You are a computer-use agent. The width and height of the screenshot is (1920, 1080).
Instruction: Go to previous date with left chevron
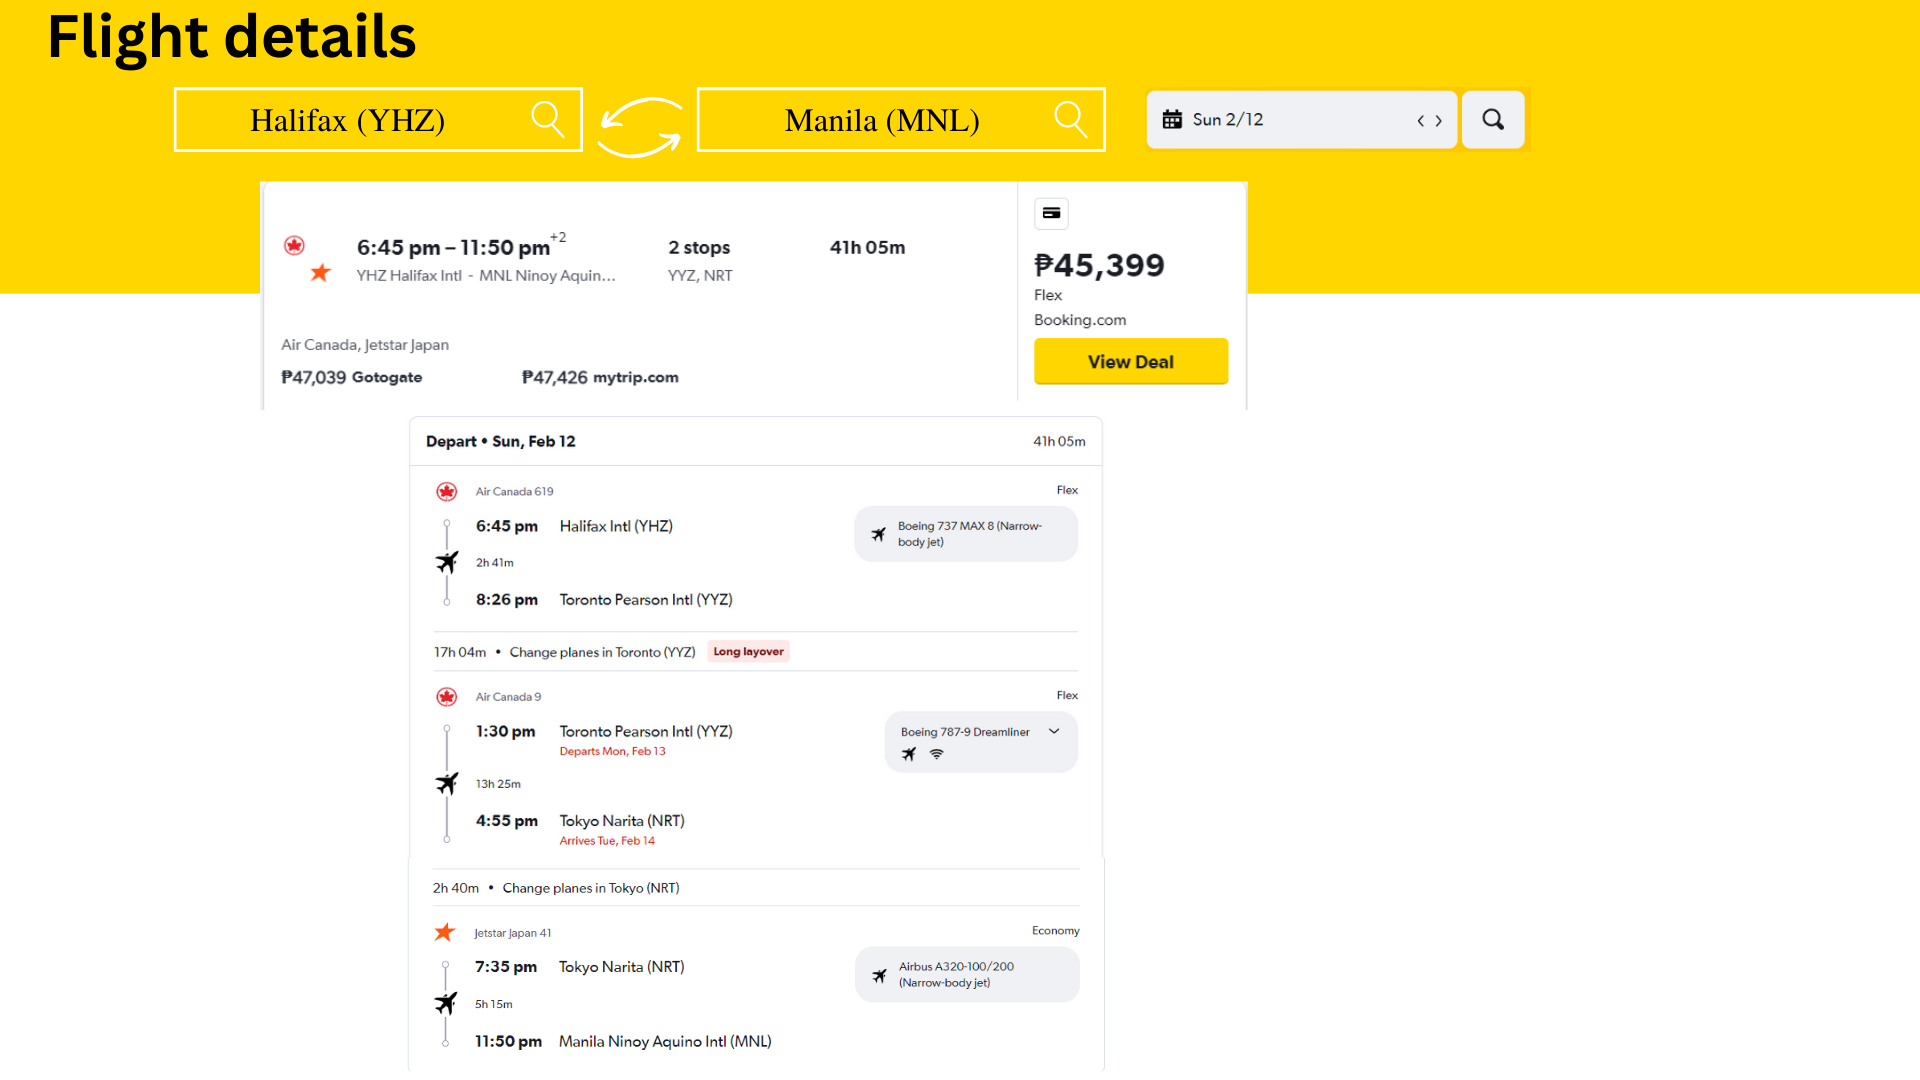[1420, 121]
